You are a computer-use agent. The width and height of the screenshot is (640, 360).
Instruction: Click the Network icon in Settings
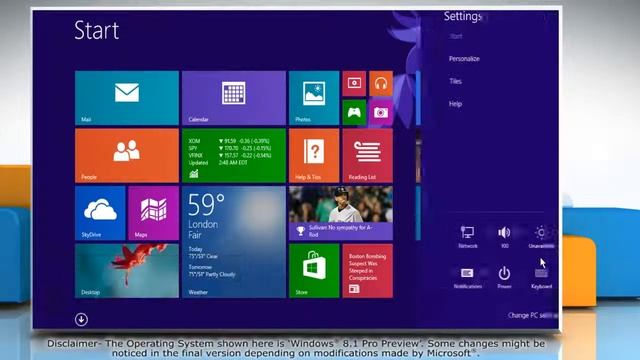467,237
